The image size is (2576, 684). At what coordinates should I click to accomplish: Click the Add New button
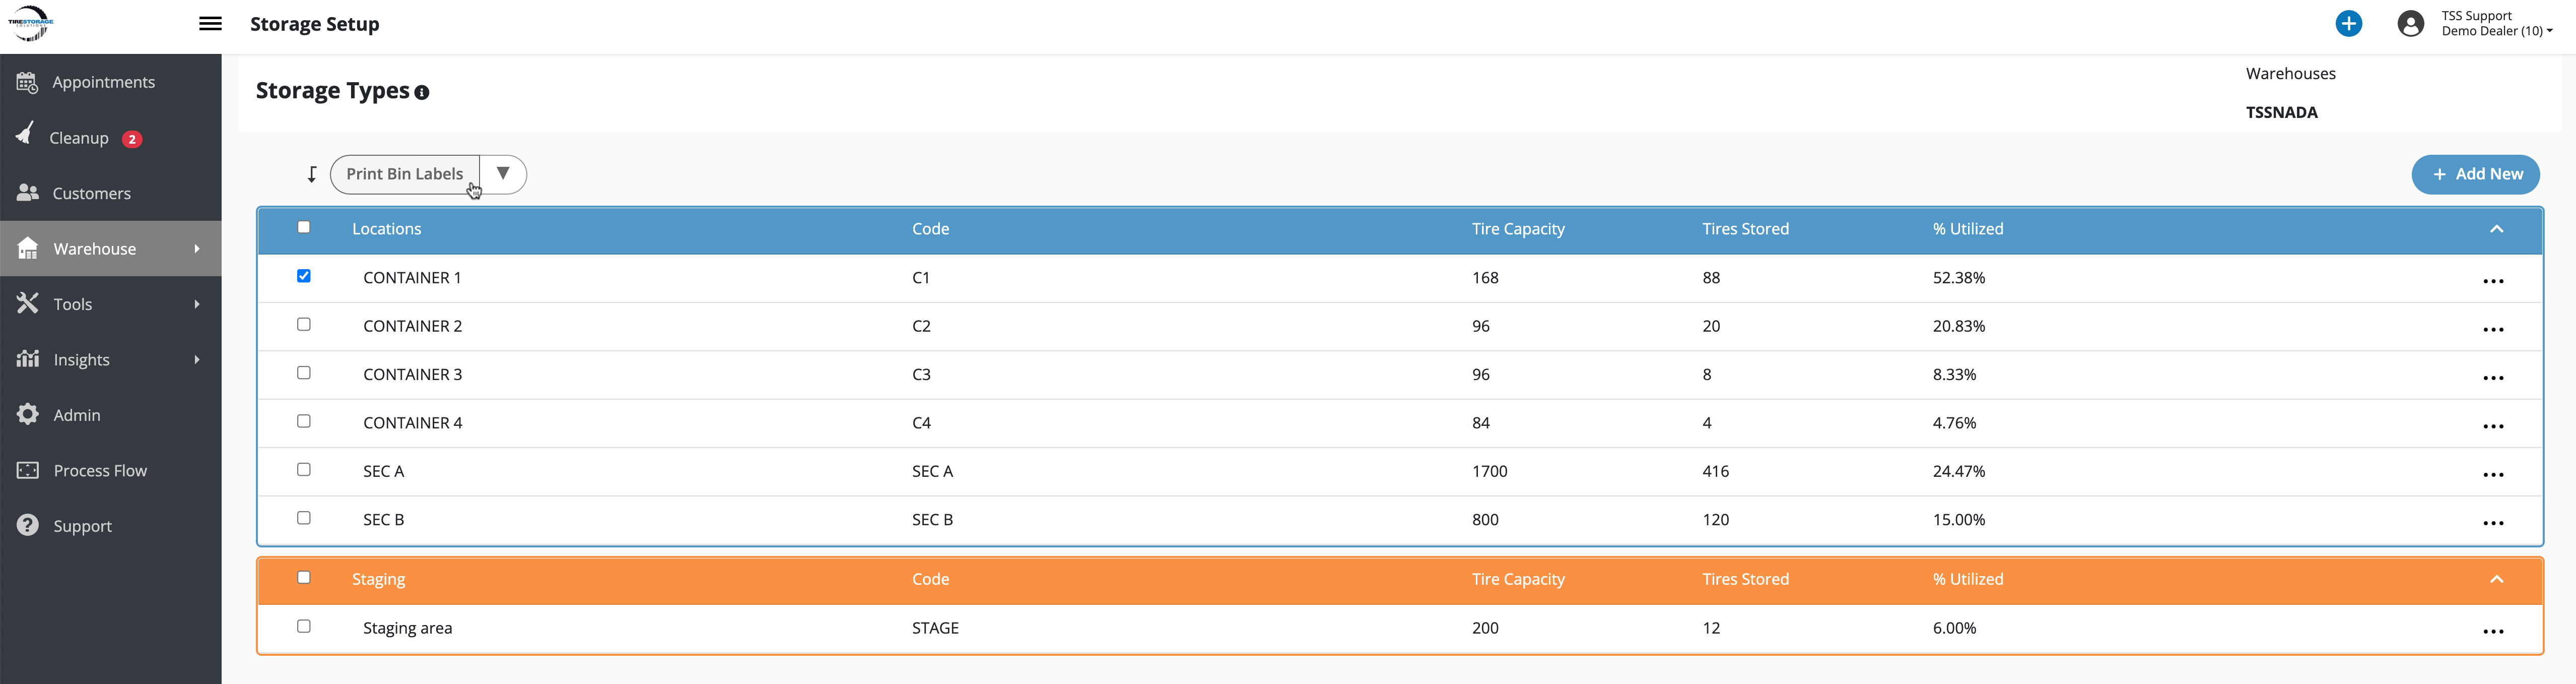pyautogui.click(x=2475, y=174)
